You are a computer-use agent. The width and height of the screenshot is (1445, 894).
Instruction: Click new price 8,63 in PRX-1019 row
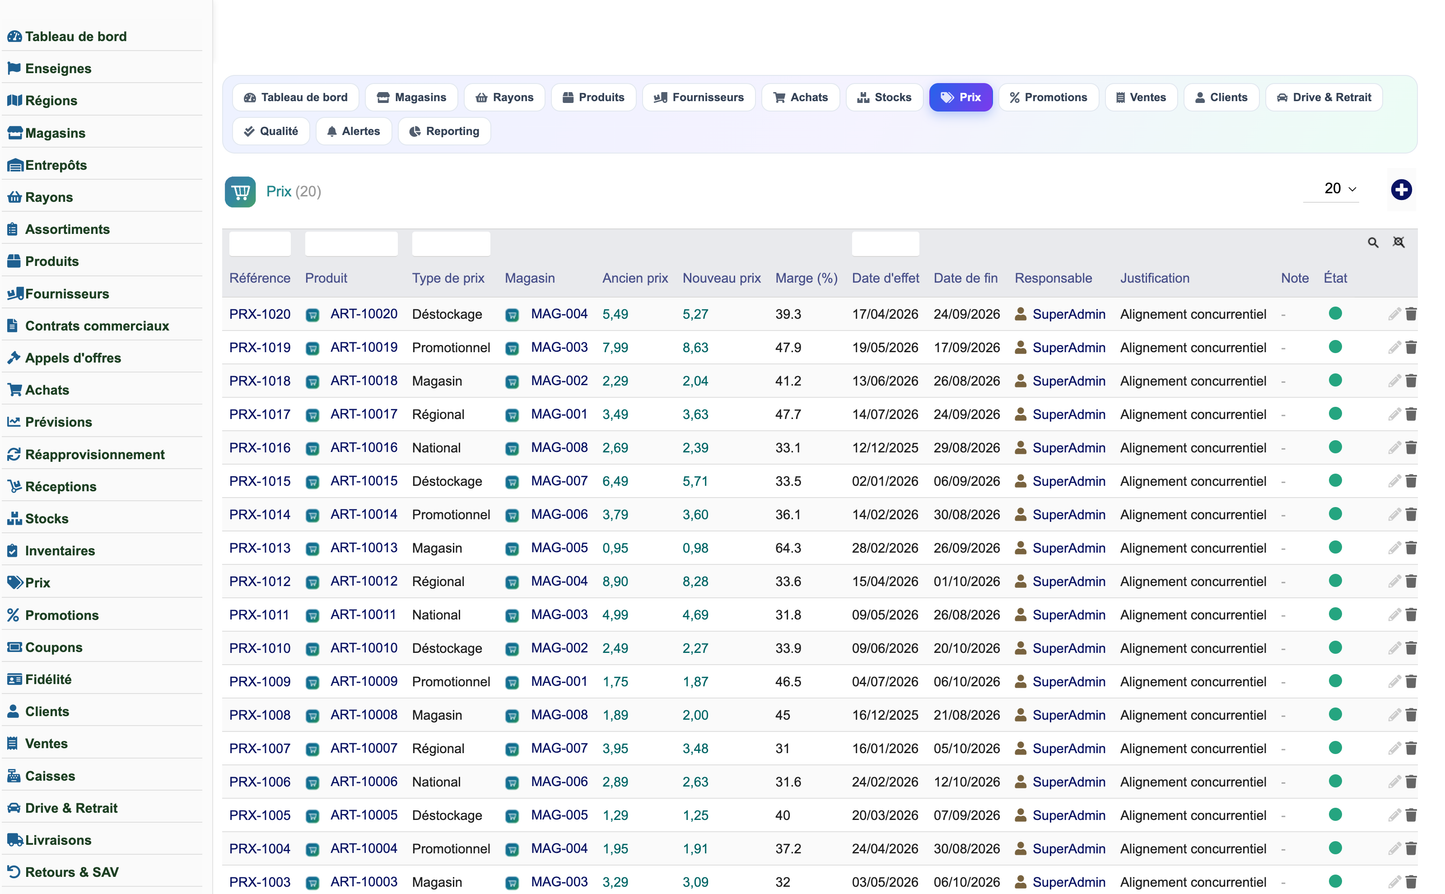pyautogui.click(x=696, y=348)
